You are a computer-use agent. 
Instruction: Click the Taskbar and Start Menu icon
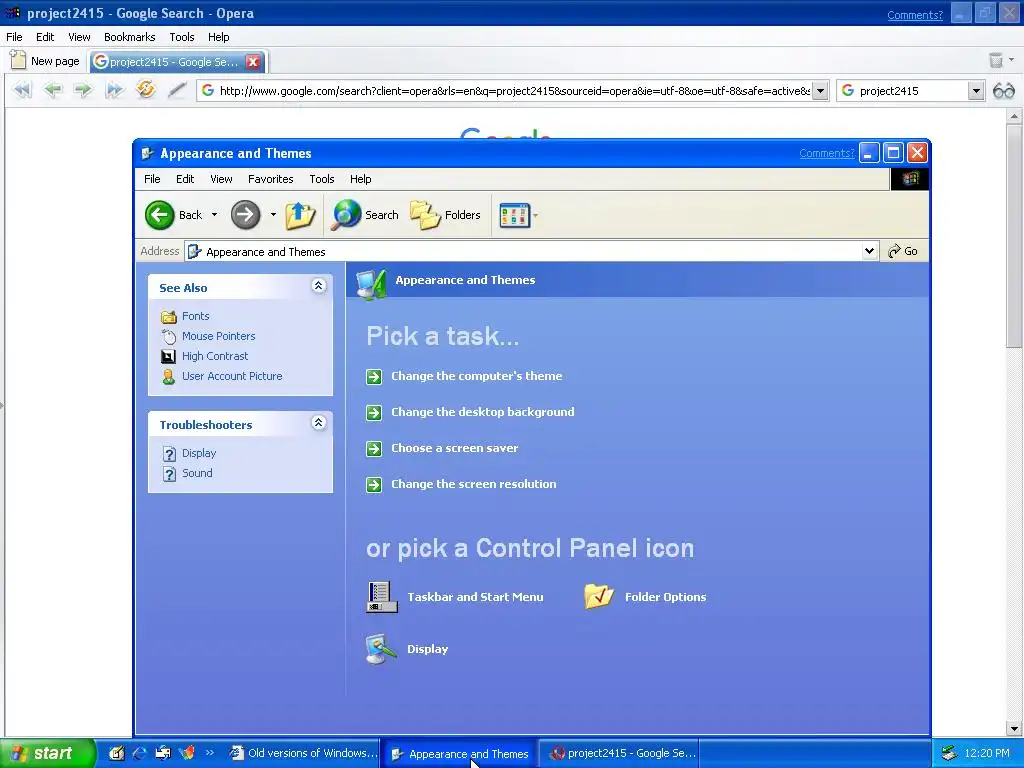click(382, 597)
